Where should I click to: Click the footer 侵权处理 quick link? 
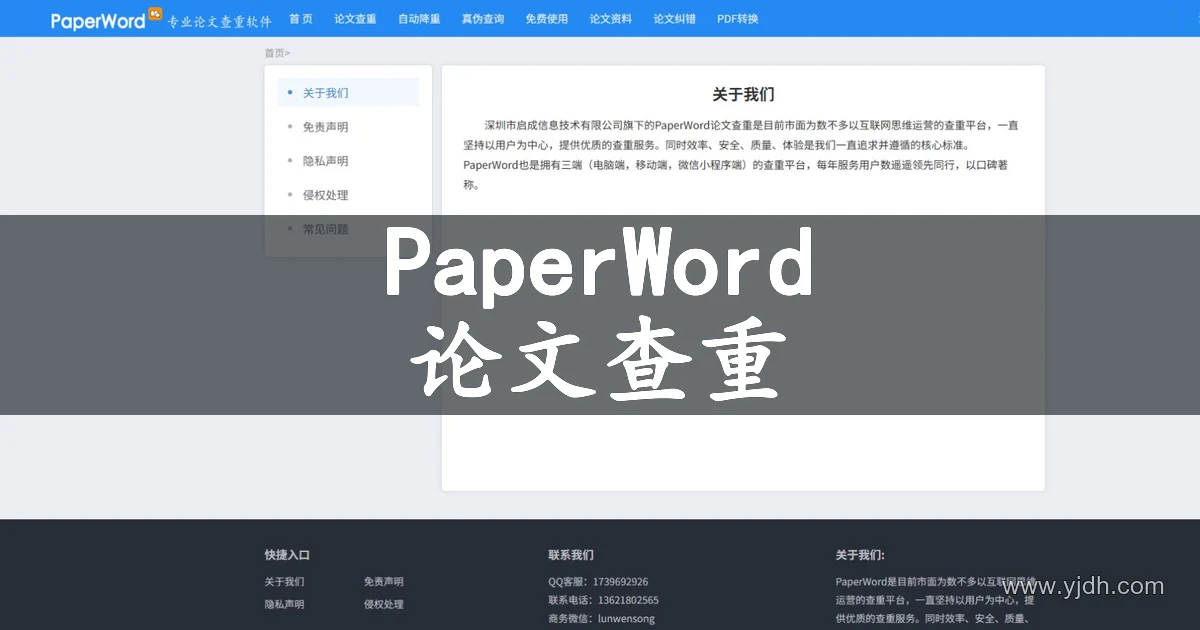tap(384, 605)
